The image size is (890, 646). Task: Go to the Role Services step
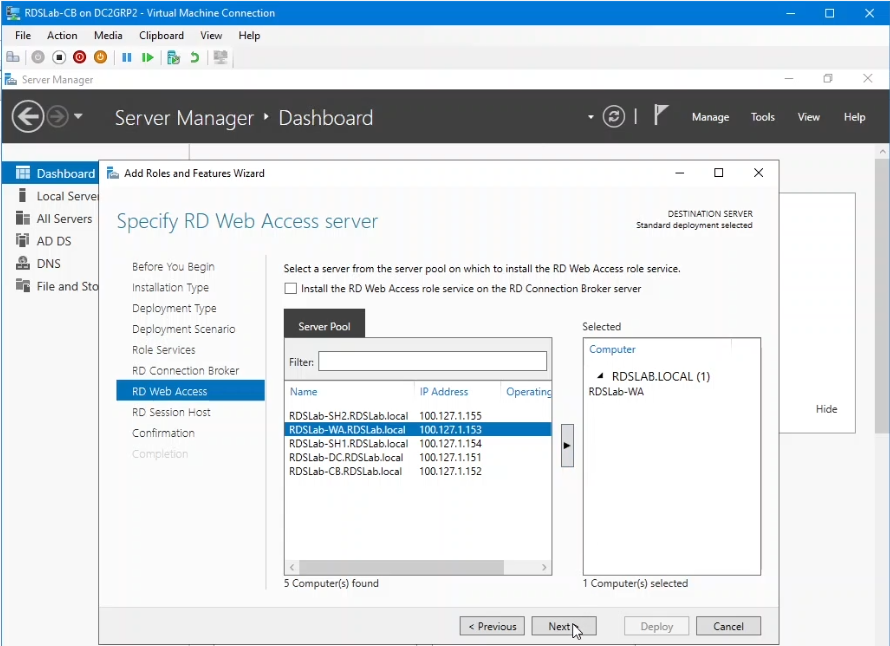pos(163,350)
